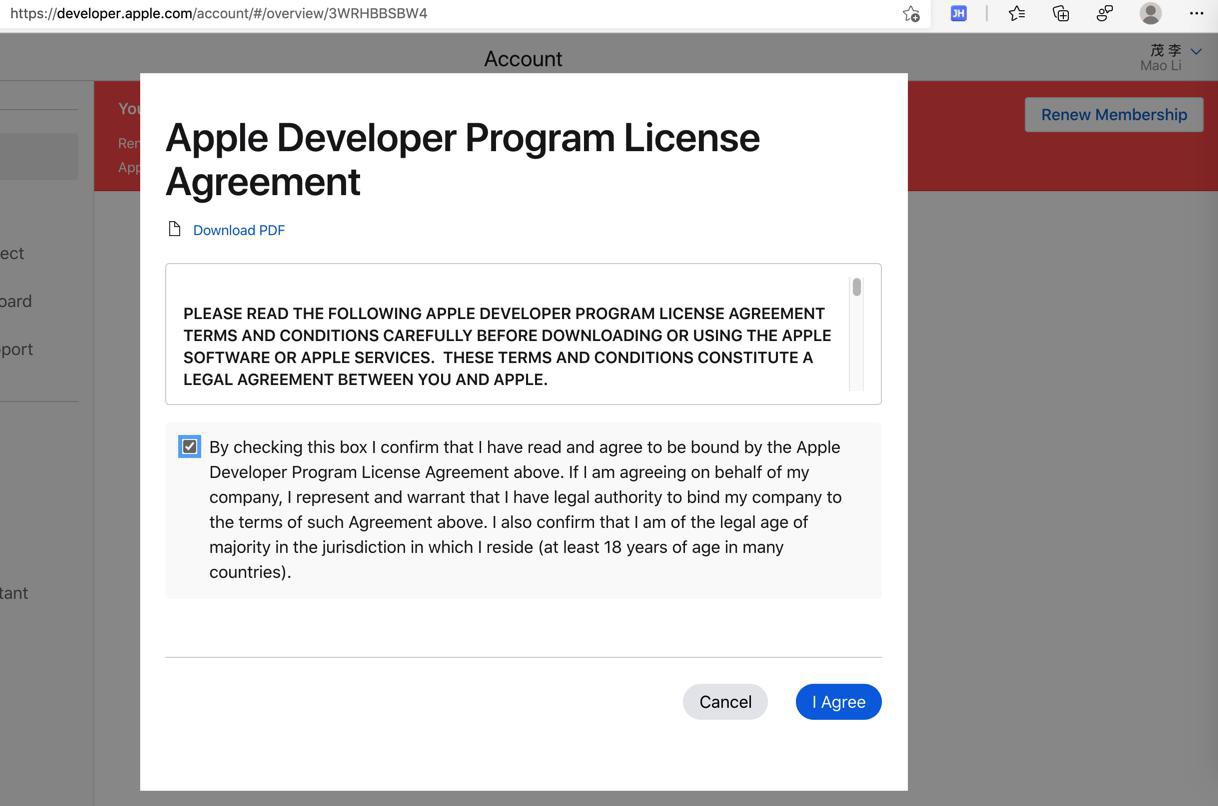Click the I Agree button
Viewport: 1218px width, 806px height.
[x=838, y=702]
